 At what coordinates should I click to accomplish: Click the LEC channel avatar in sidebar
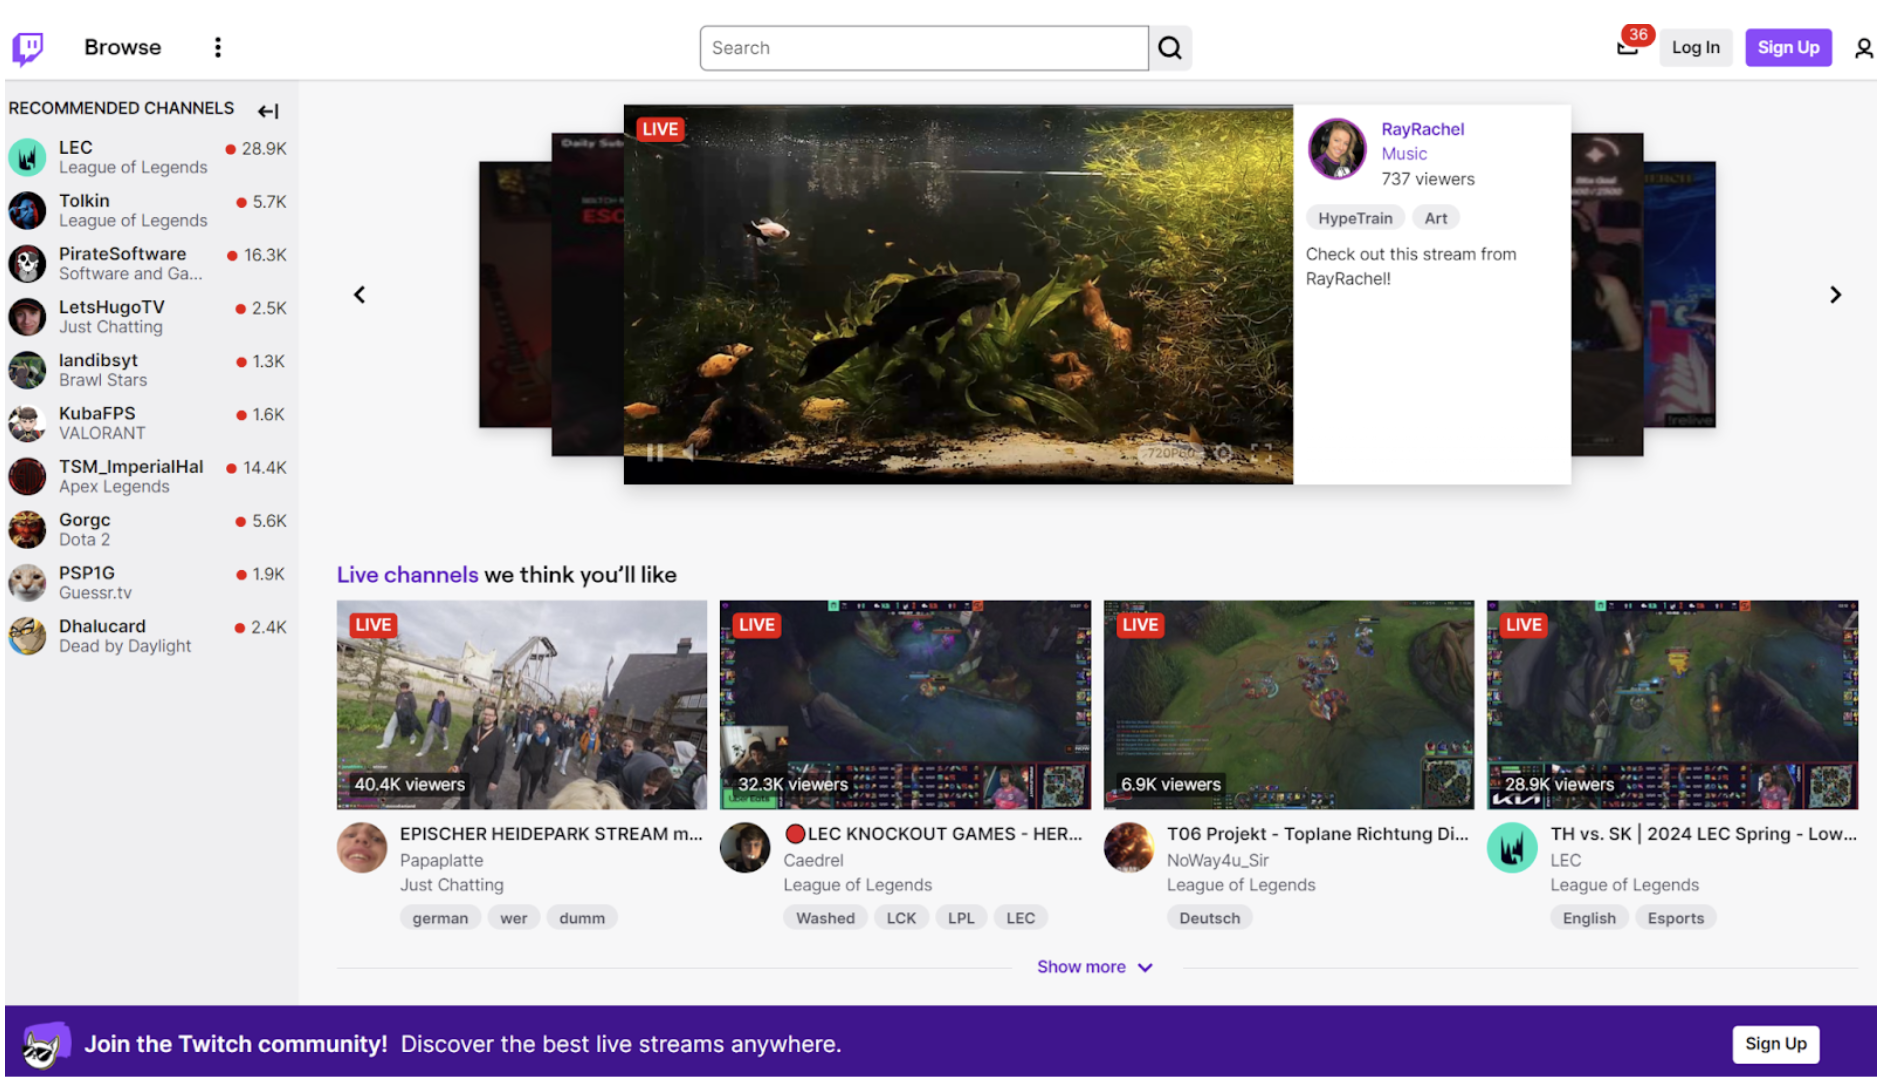(x=27, y=157)
